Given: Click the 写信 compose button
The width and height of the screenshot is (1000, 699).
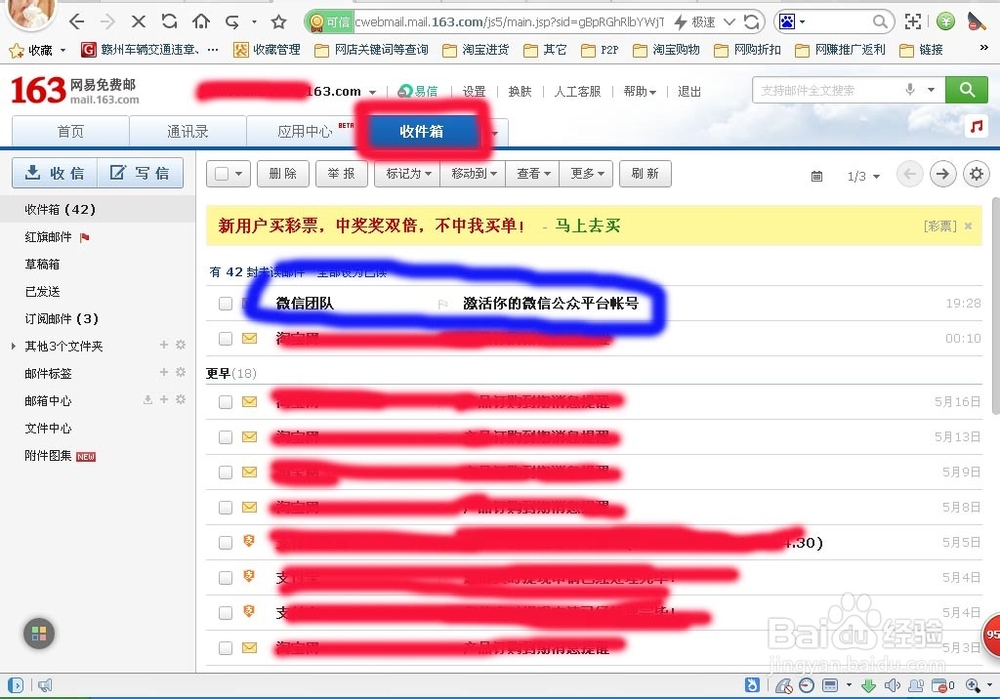Looking at the screenshot, I should click(x=140, y=173).
